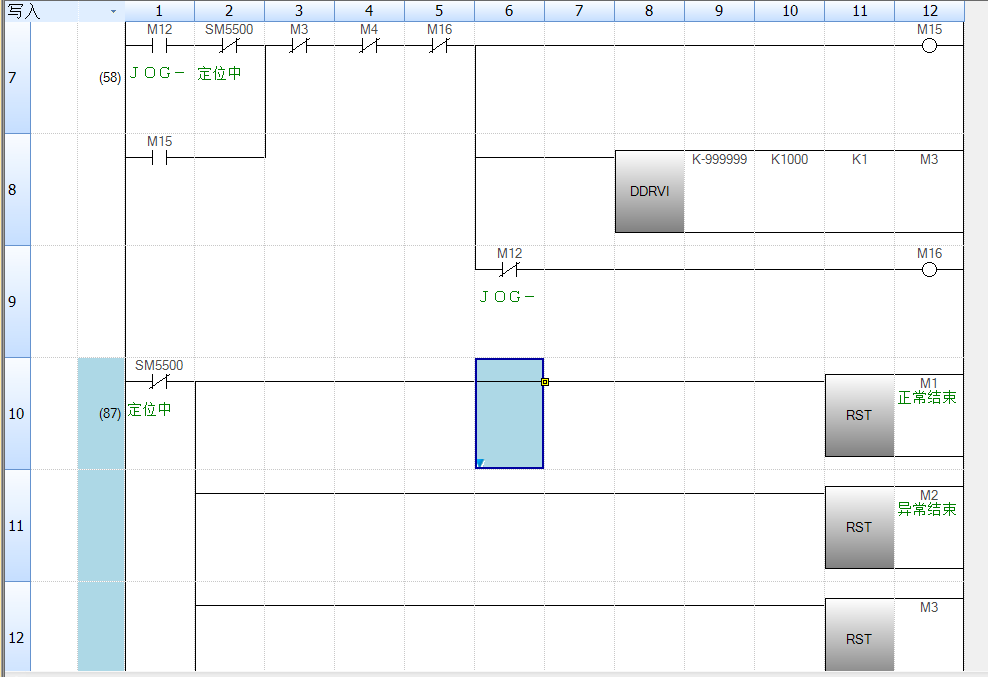Select the M15 output coil
This screenshot has height=677, width=988.
[929, 45]
